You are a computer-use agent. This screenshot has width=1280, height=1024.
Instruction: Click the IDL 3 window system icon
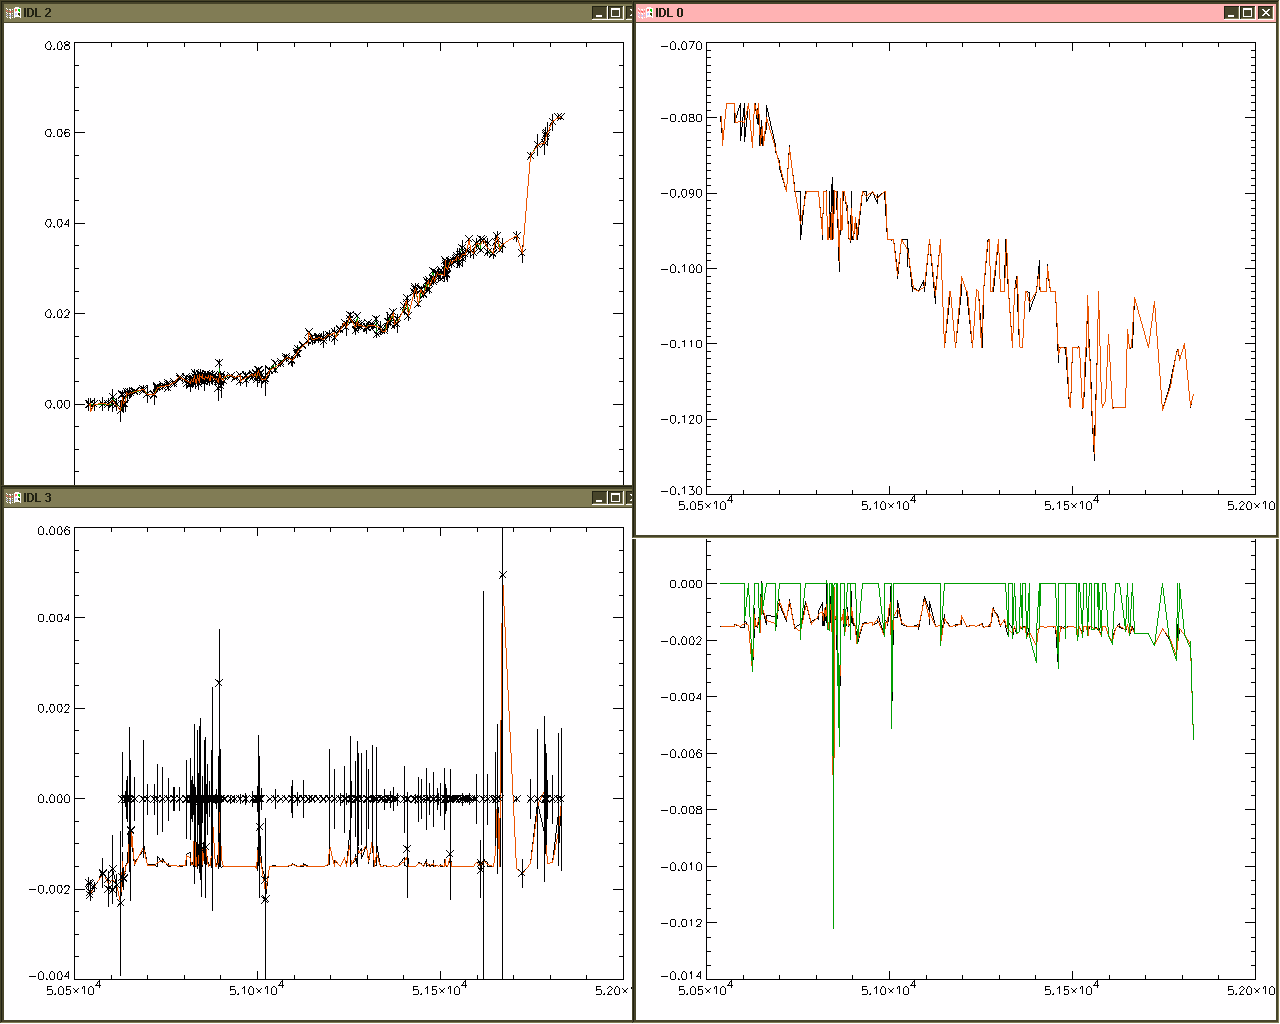[13, 498]
